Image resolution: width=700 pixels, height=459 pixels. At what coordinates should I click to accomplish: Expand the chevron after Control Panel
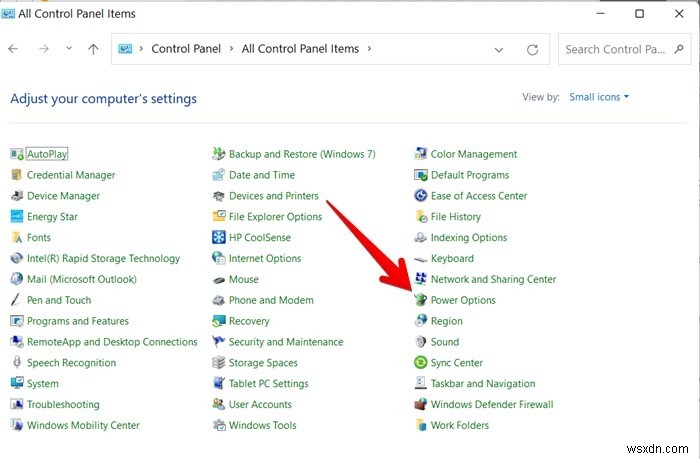(231, 49)
